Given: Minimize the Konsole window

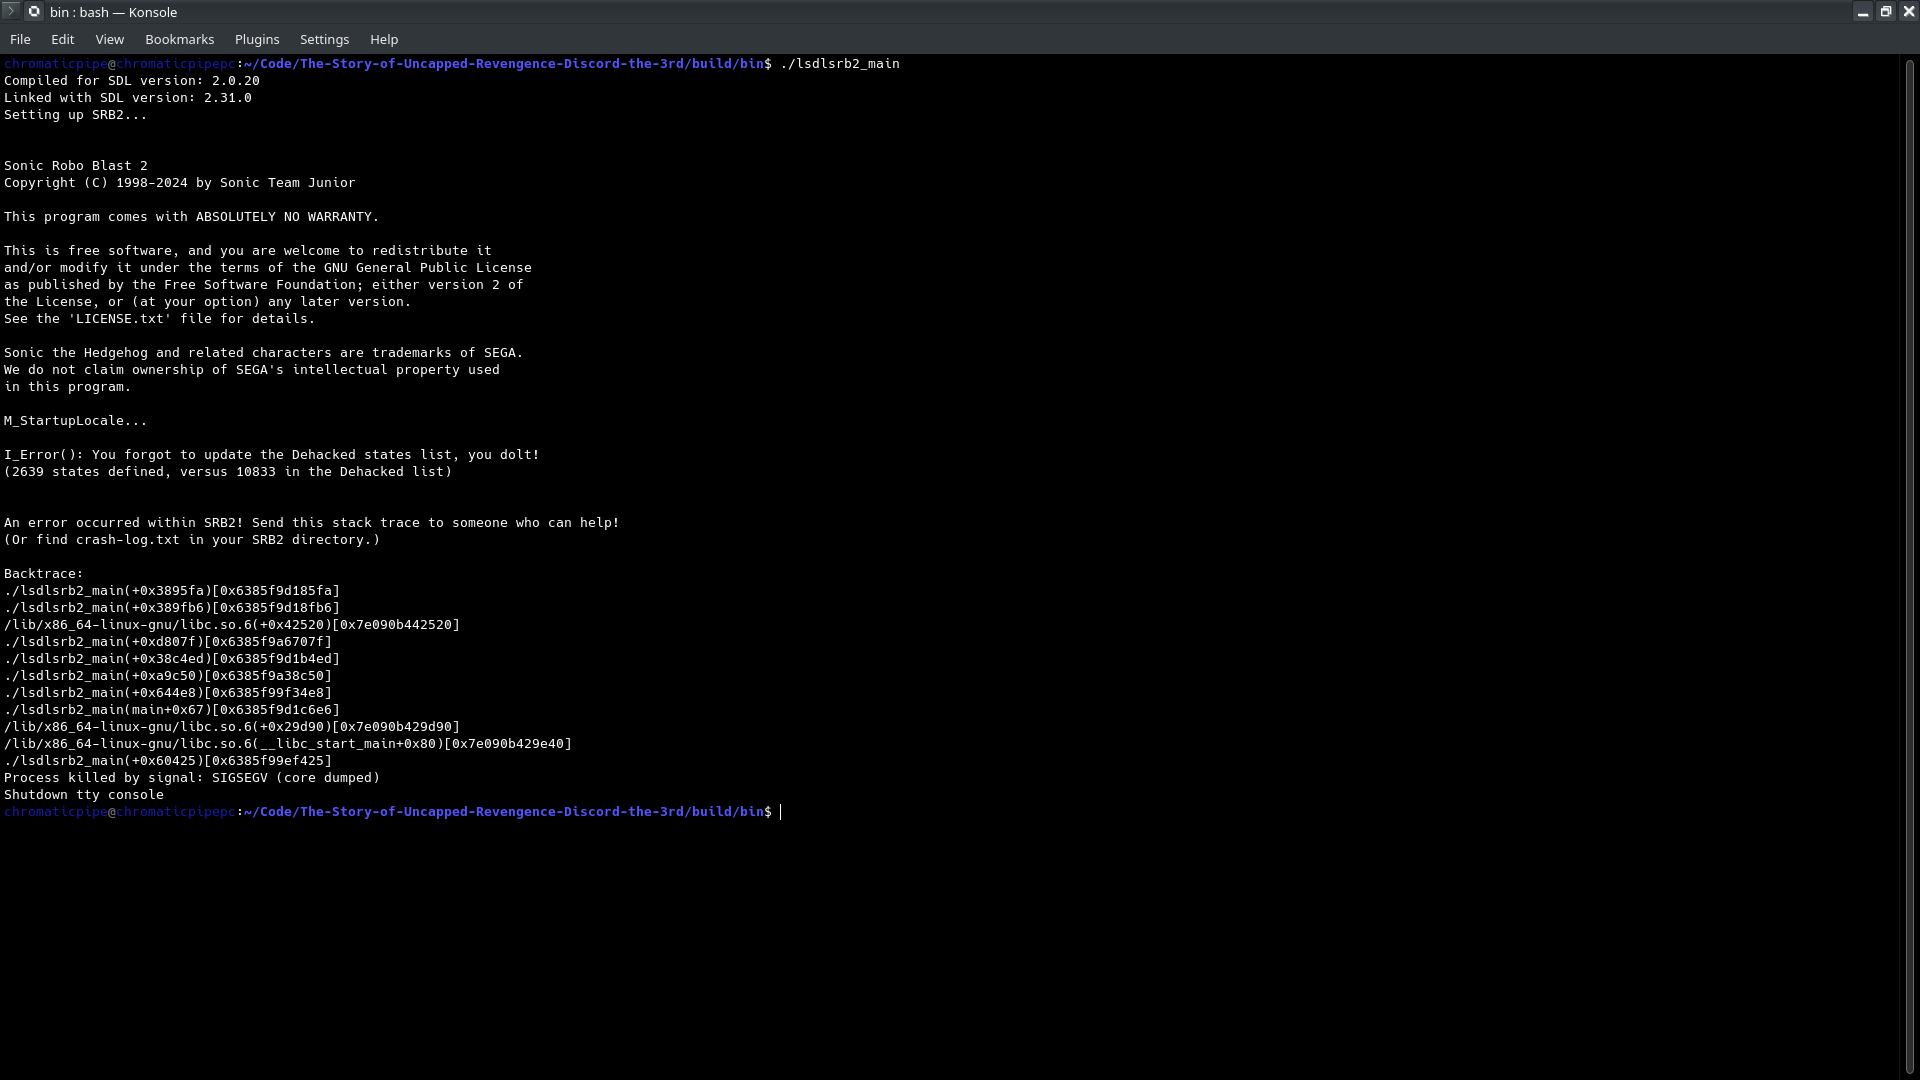Looking at the screenshot, I should click(x=1863, y=12).
